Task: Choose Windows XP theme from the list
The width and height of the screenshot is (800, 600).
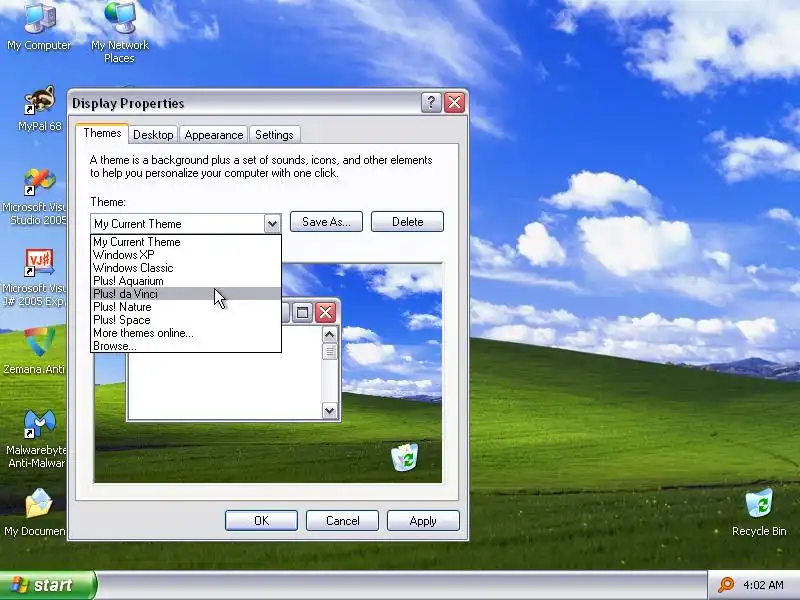Action: click(186, 255)
